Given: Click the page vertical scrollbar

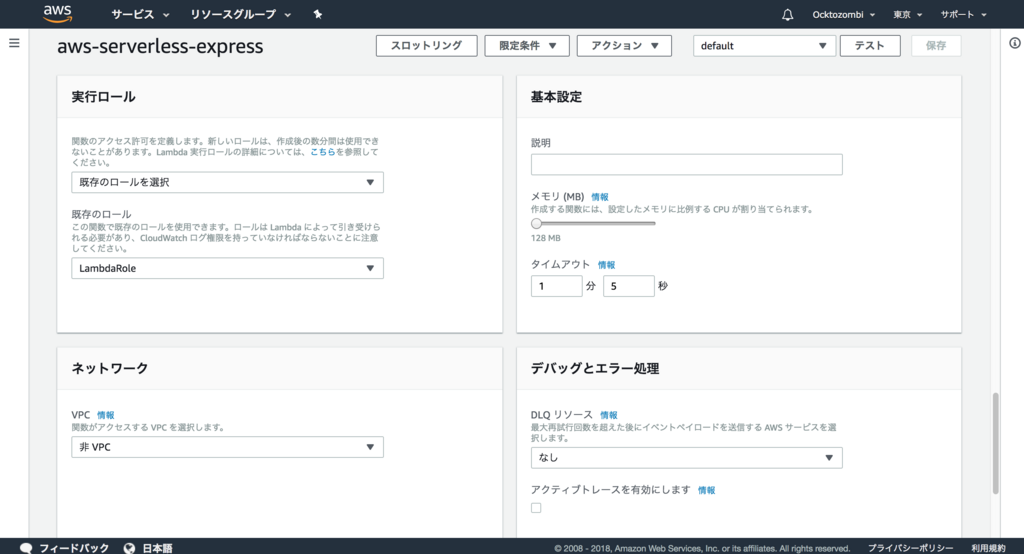Looking at the screenshot, I should click(995, 443).
